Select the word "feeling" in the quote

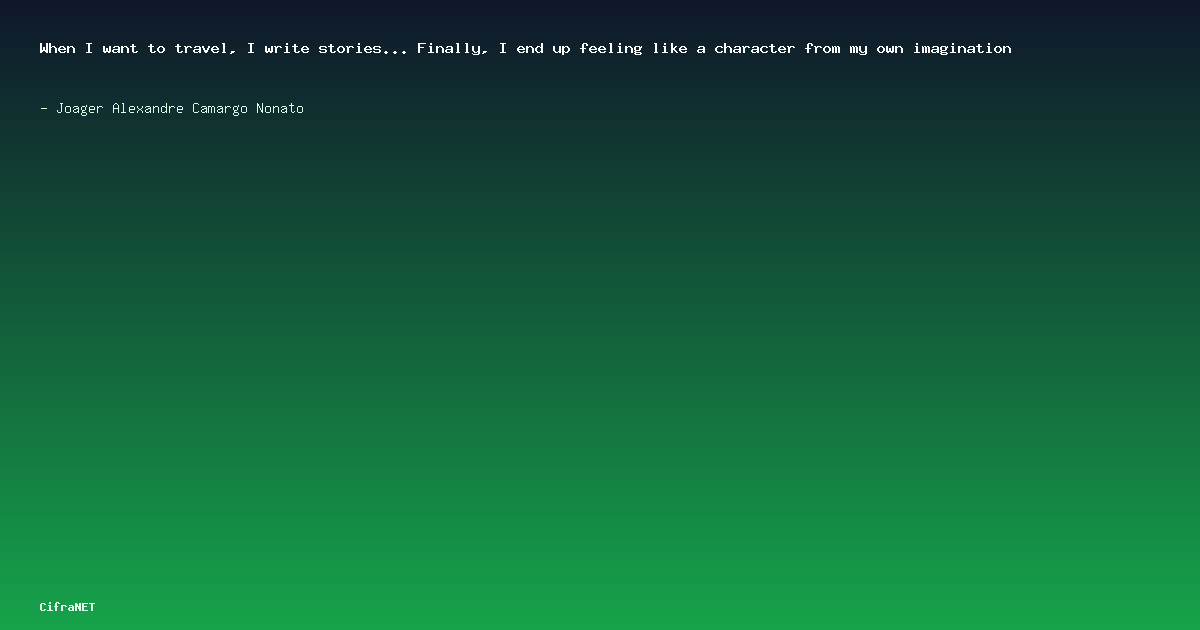(611, 48)
